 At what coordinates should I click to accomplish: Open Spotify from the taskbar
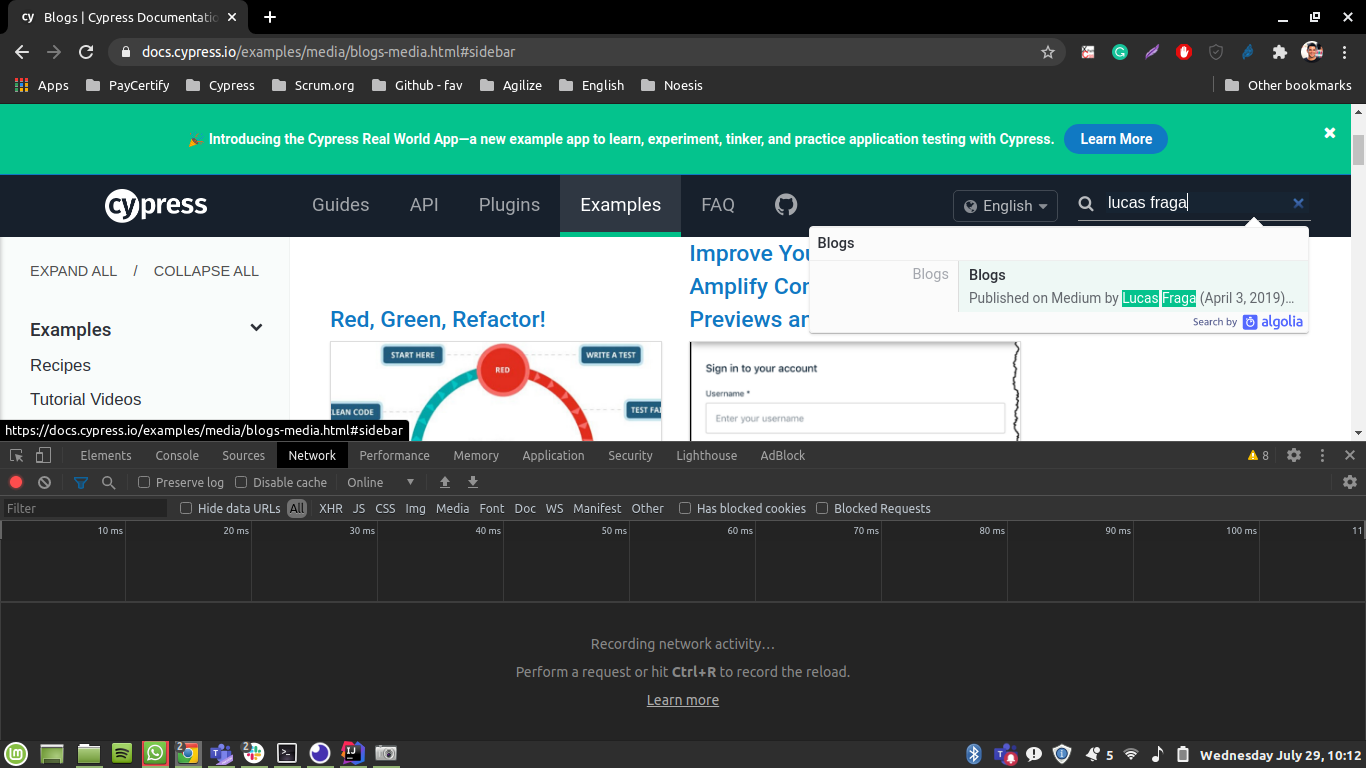coord(122,753)
